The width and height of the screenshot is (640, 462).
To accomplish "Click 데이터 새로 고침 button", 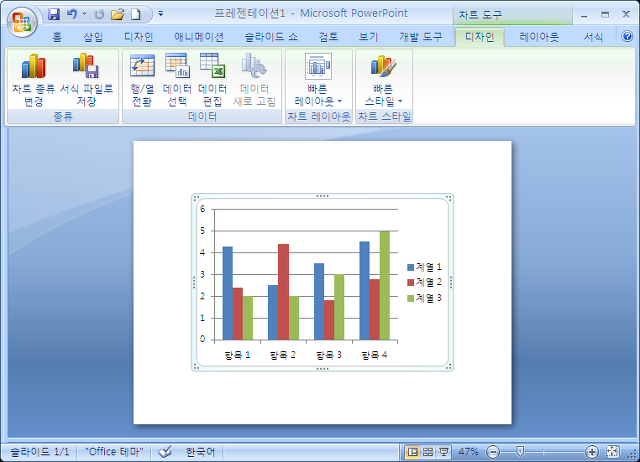I will coord(254,80).
